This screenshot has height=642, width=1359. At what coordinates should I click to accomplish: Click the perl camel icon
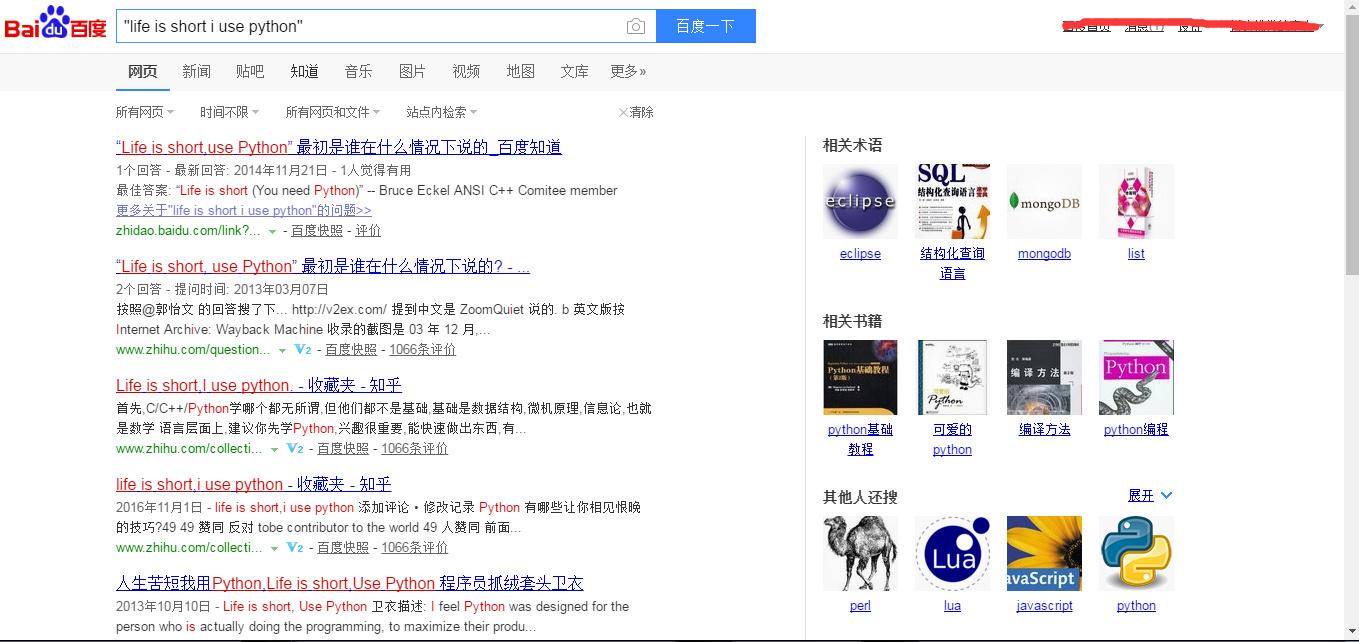pos(860,553)
